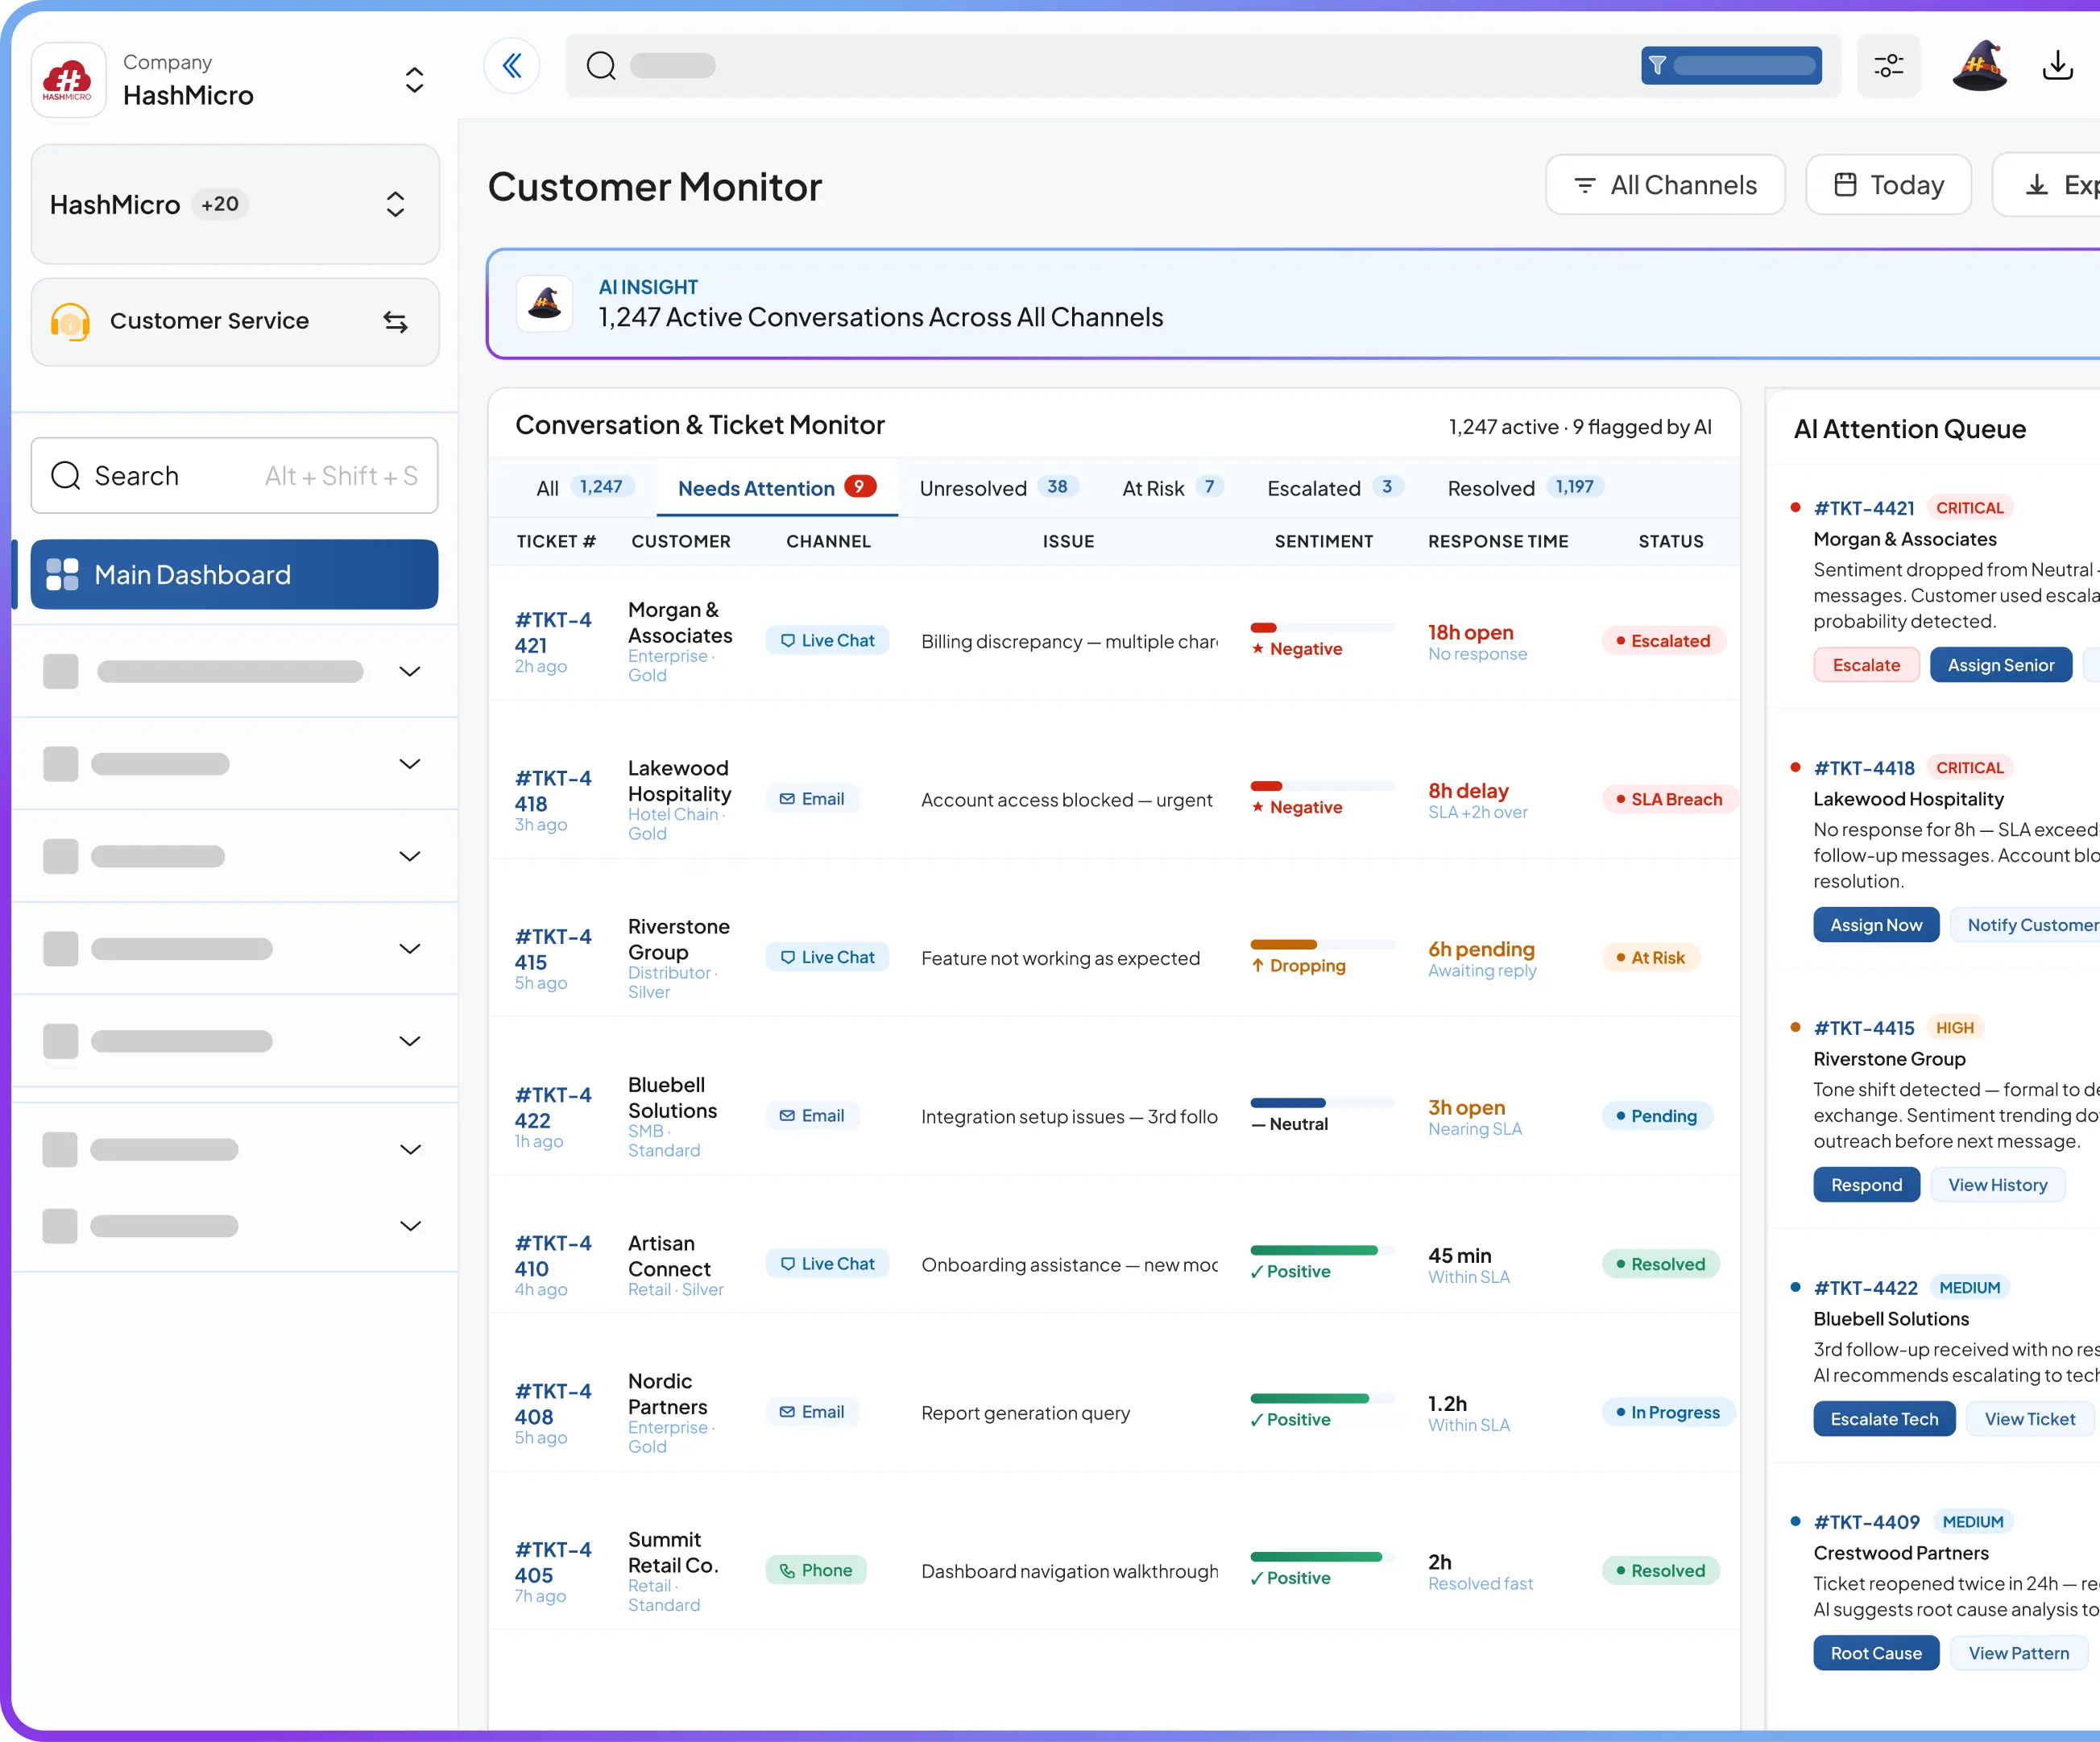The image size is (2100, 1742).
Task: Click the magnifier icon in sidebar Search
Action: 66,476
